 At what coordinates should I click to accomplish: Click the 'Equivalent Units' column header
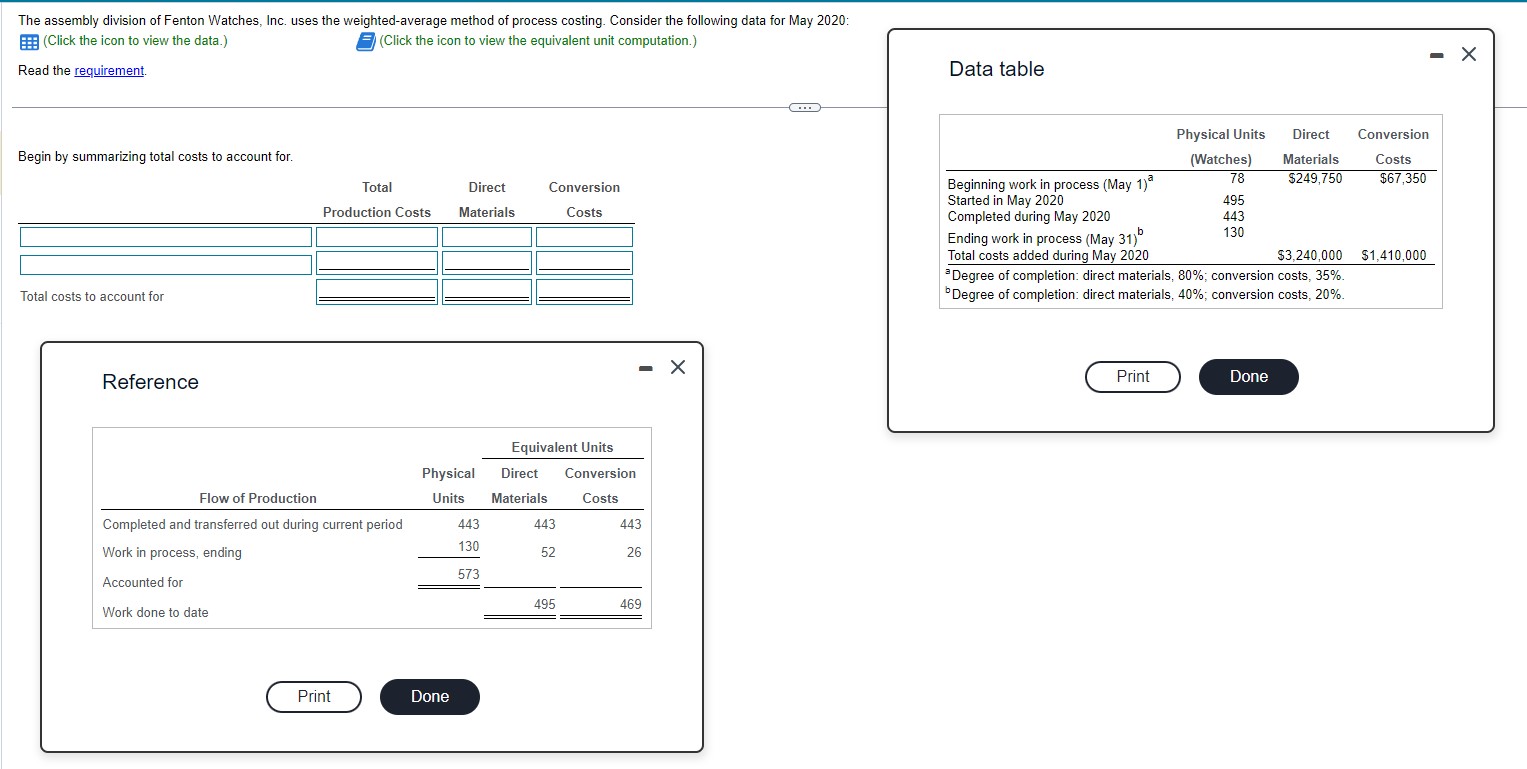pos(562,448)
